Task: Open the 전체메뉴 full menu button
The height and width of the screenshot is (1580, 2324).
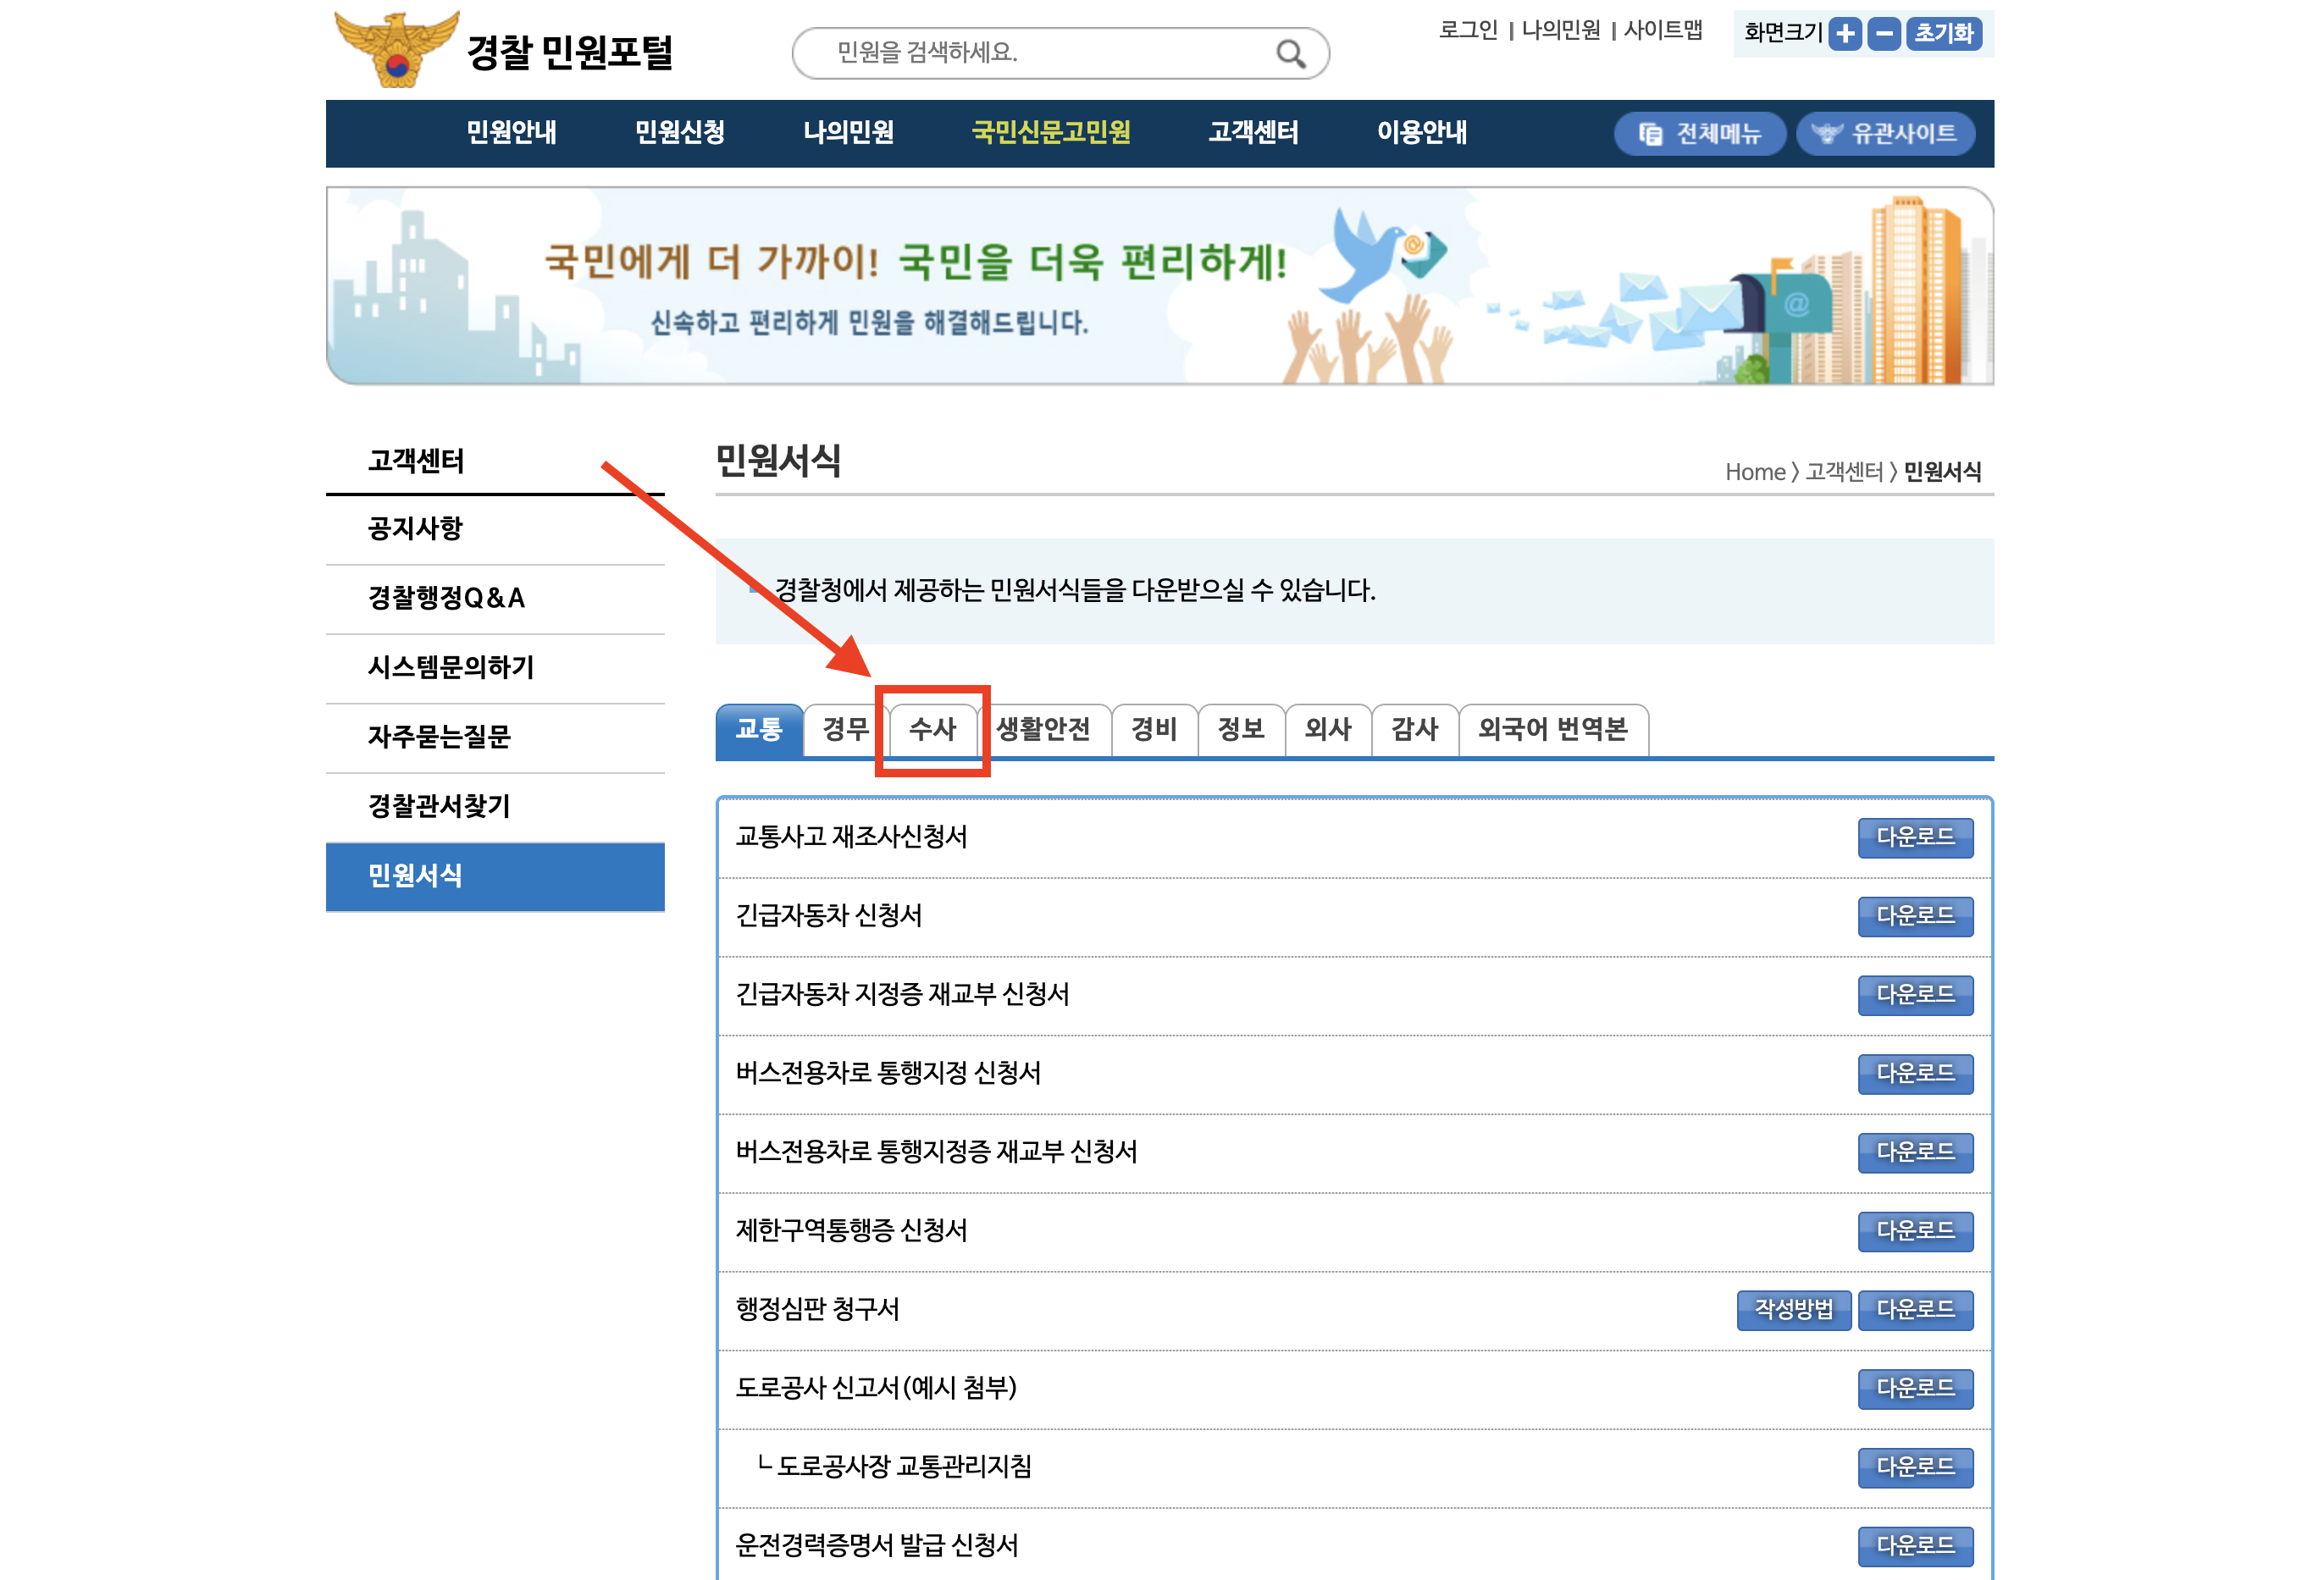Action: [x=1699, y=134]
